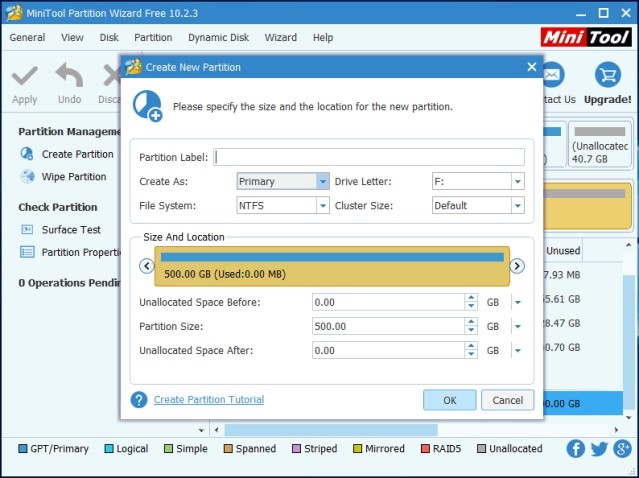Expand the Drive Letter dropdown
This screenshot has height=478, width=639.
pyautogui.click(x=517, y=182)
